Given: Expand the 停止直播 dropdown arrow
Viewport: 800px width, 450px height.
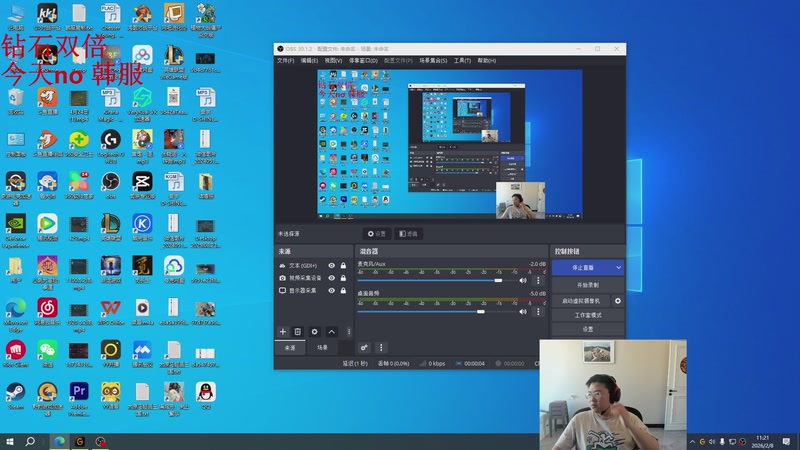Looking at the screenshot, I should point(618,267).
